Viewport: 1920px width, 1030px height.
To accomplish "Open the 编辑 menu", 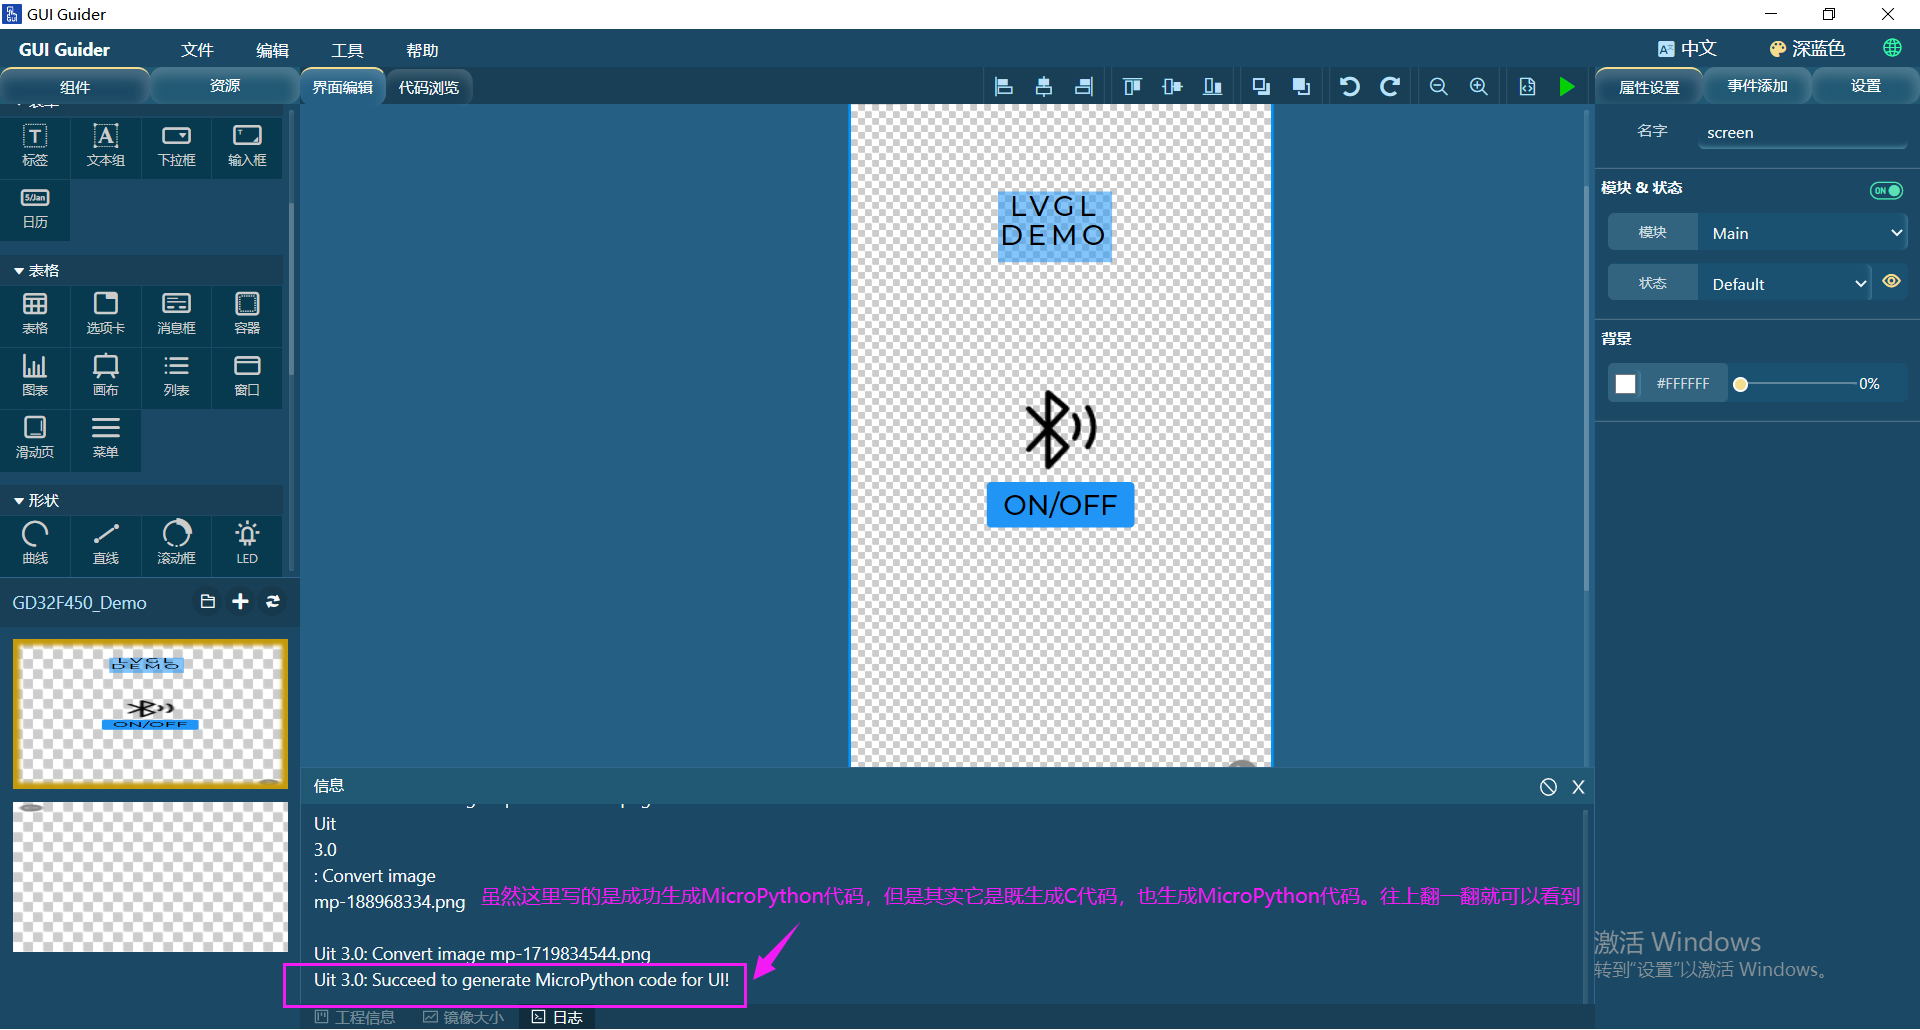I will click(272, 50).
